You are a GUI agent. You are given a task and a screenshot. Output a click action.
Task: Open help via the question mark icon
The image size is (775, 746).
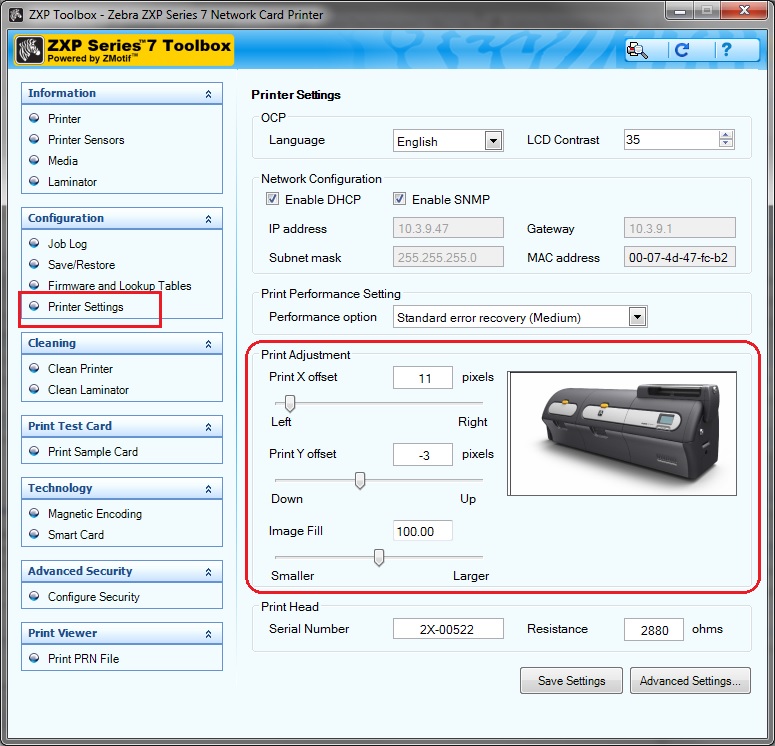pyautogui.click(x=726, y=50)
